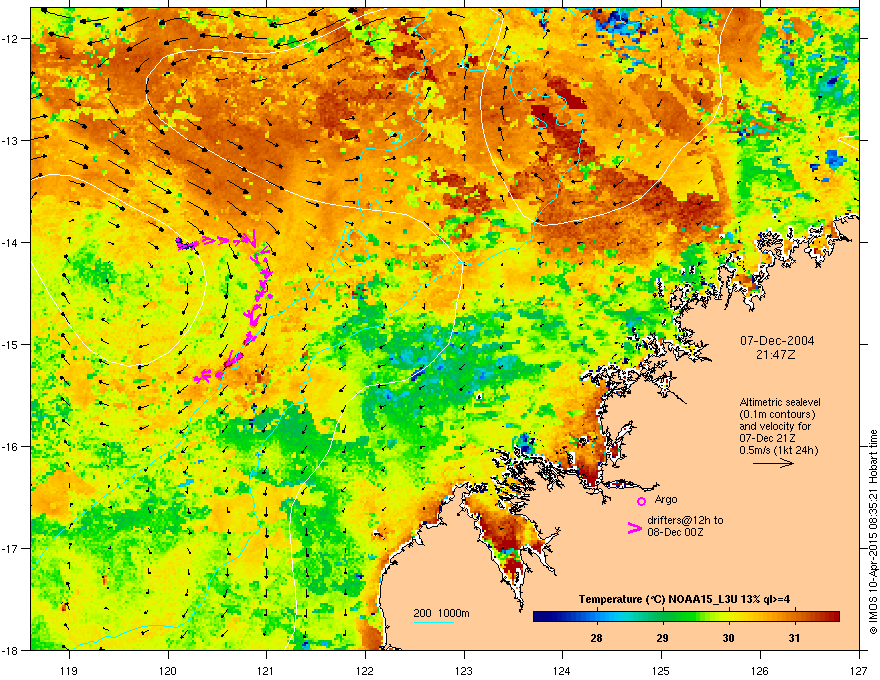Click the temperature color bar legend
880x680 pixels.
[686, 617]
